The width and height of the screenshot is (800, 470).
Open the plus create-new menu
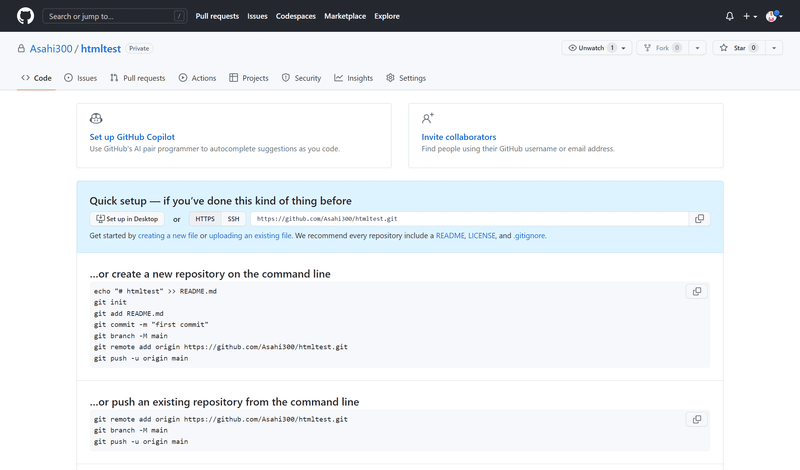coord(749,16)
